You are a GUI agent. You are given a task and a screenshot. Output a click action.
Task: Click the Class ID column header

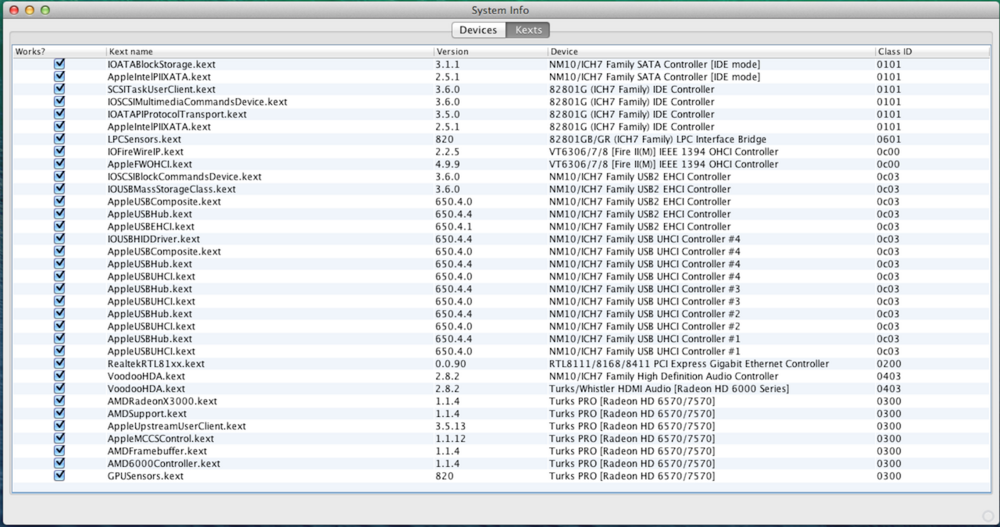click(930, 51)
